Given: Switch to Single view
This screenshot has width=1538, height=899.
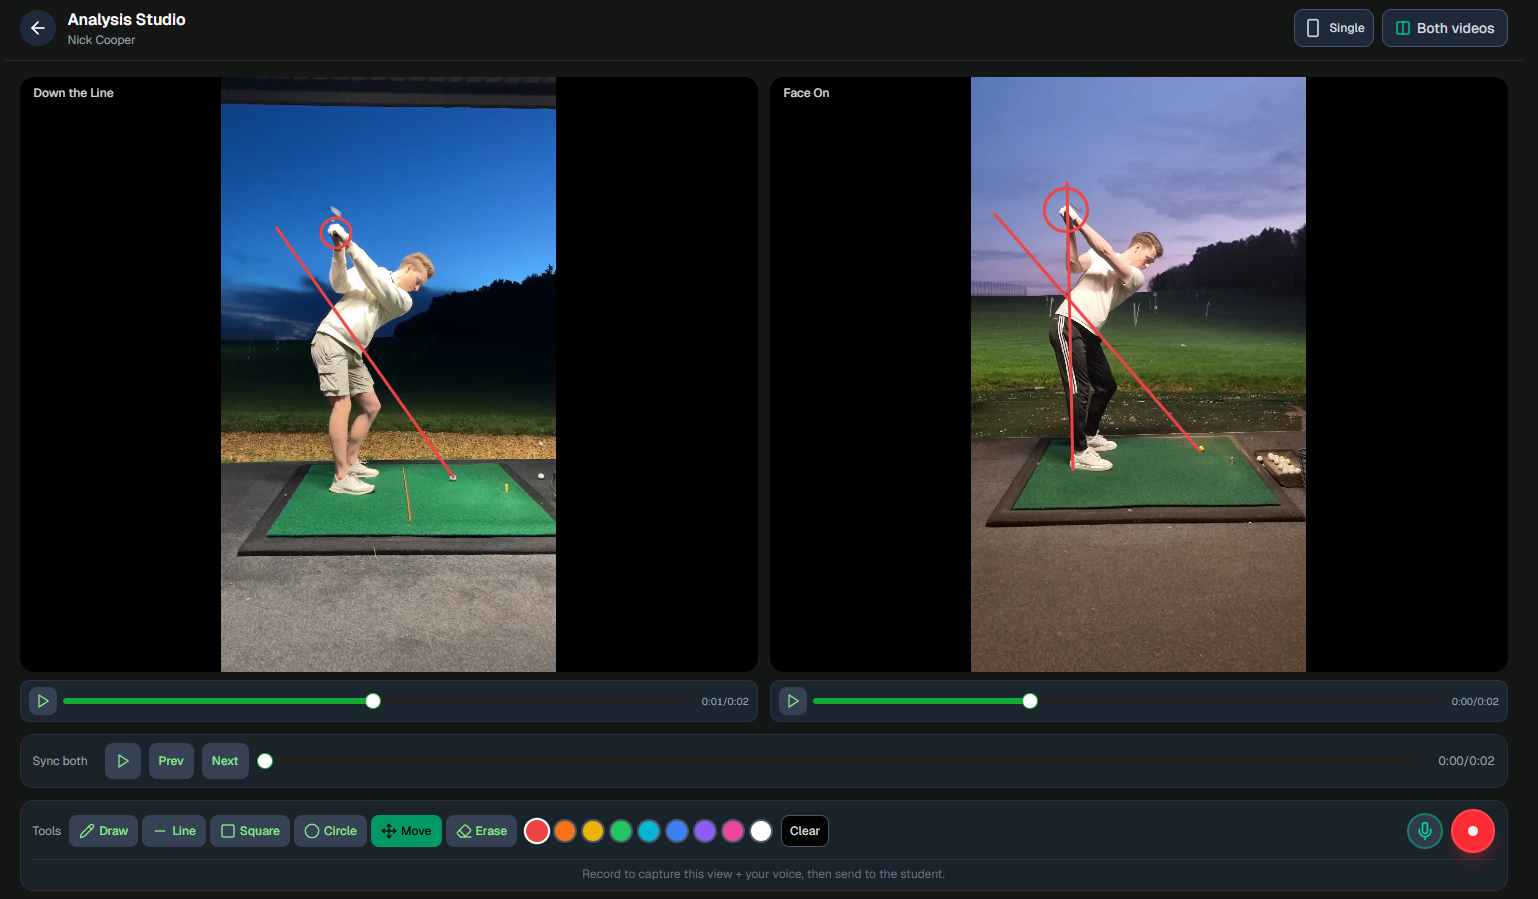Looking at the screenshot, I should [1333, 28].
